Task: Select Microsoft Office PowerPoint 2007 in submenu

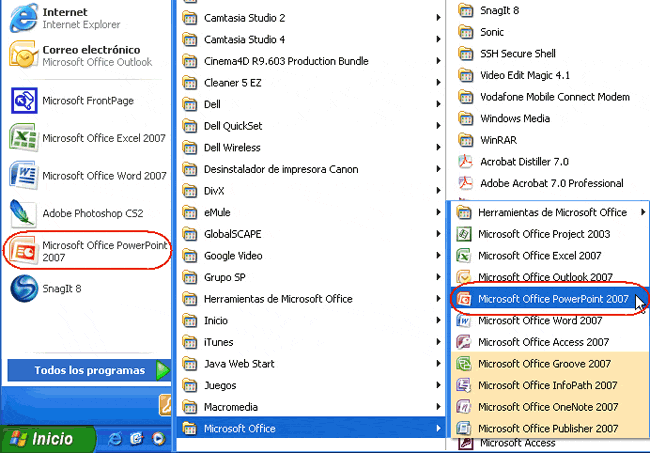Action: [x=553, y=298]
